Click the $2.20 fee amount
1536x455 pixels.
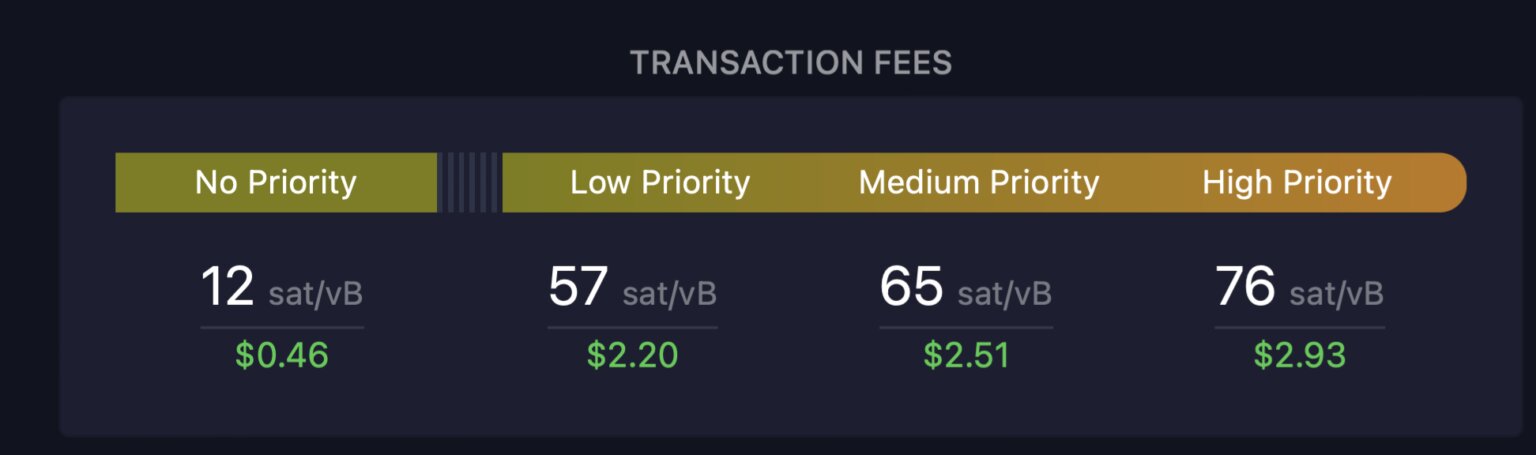click(x=632, y=356)
